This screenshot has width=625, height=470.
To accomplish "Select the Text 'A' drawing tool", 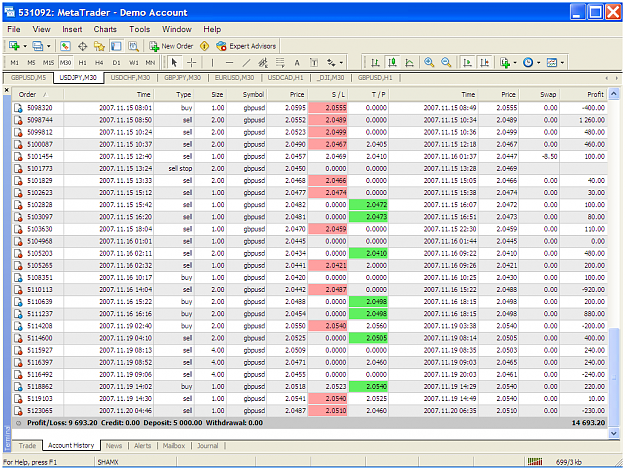I will (297, 63).
